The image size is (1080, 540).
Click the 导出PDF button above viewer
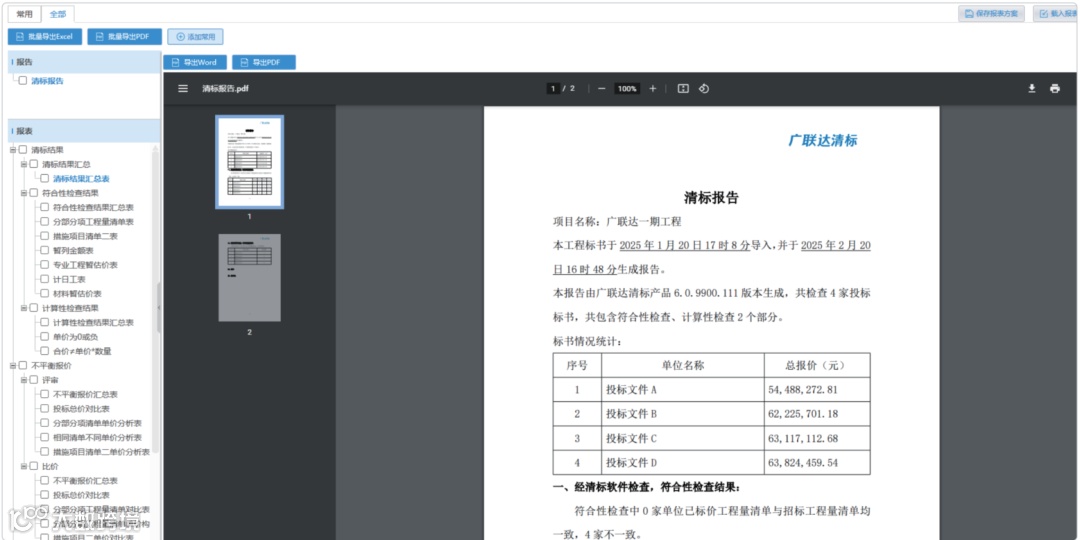pos(264,62)
